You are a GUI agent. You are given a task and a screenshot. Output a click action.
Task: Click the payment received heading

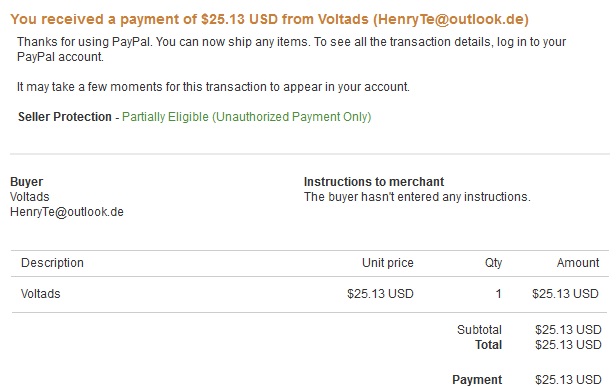pos(270,19)
